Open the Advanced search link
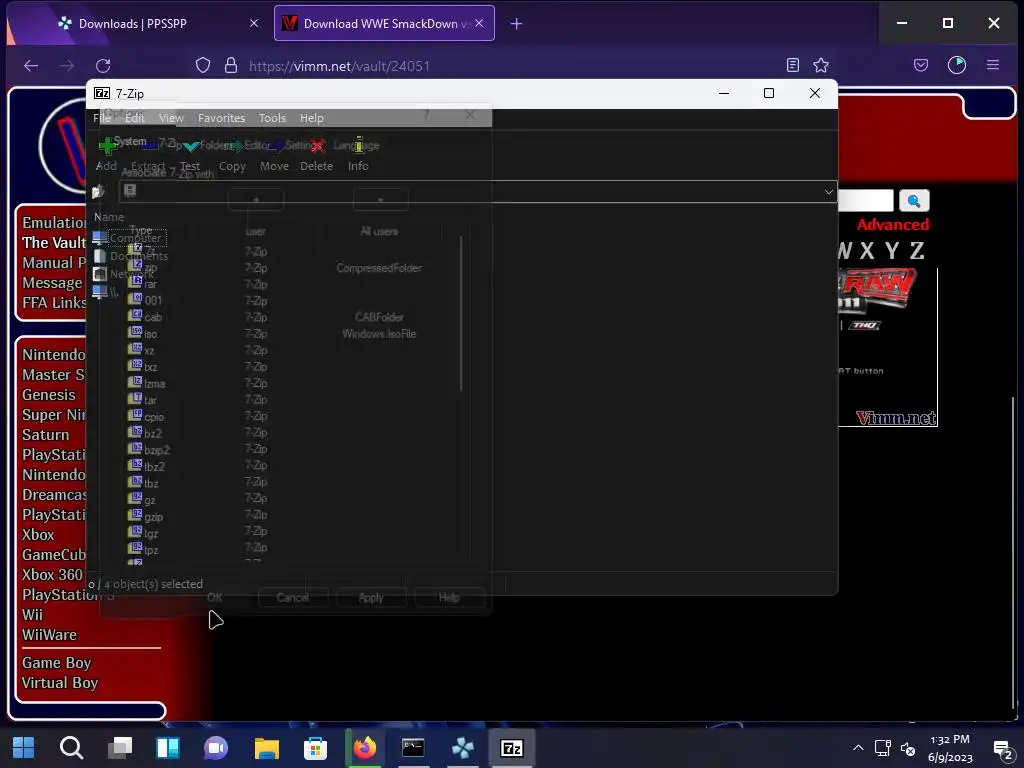The width and height of the screenshot is (1024, 768). 893,225
